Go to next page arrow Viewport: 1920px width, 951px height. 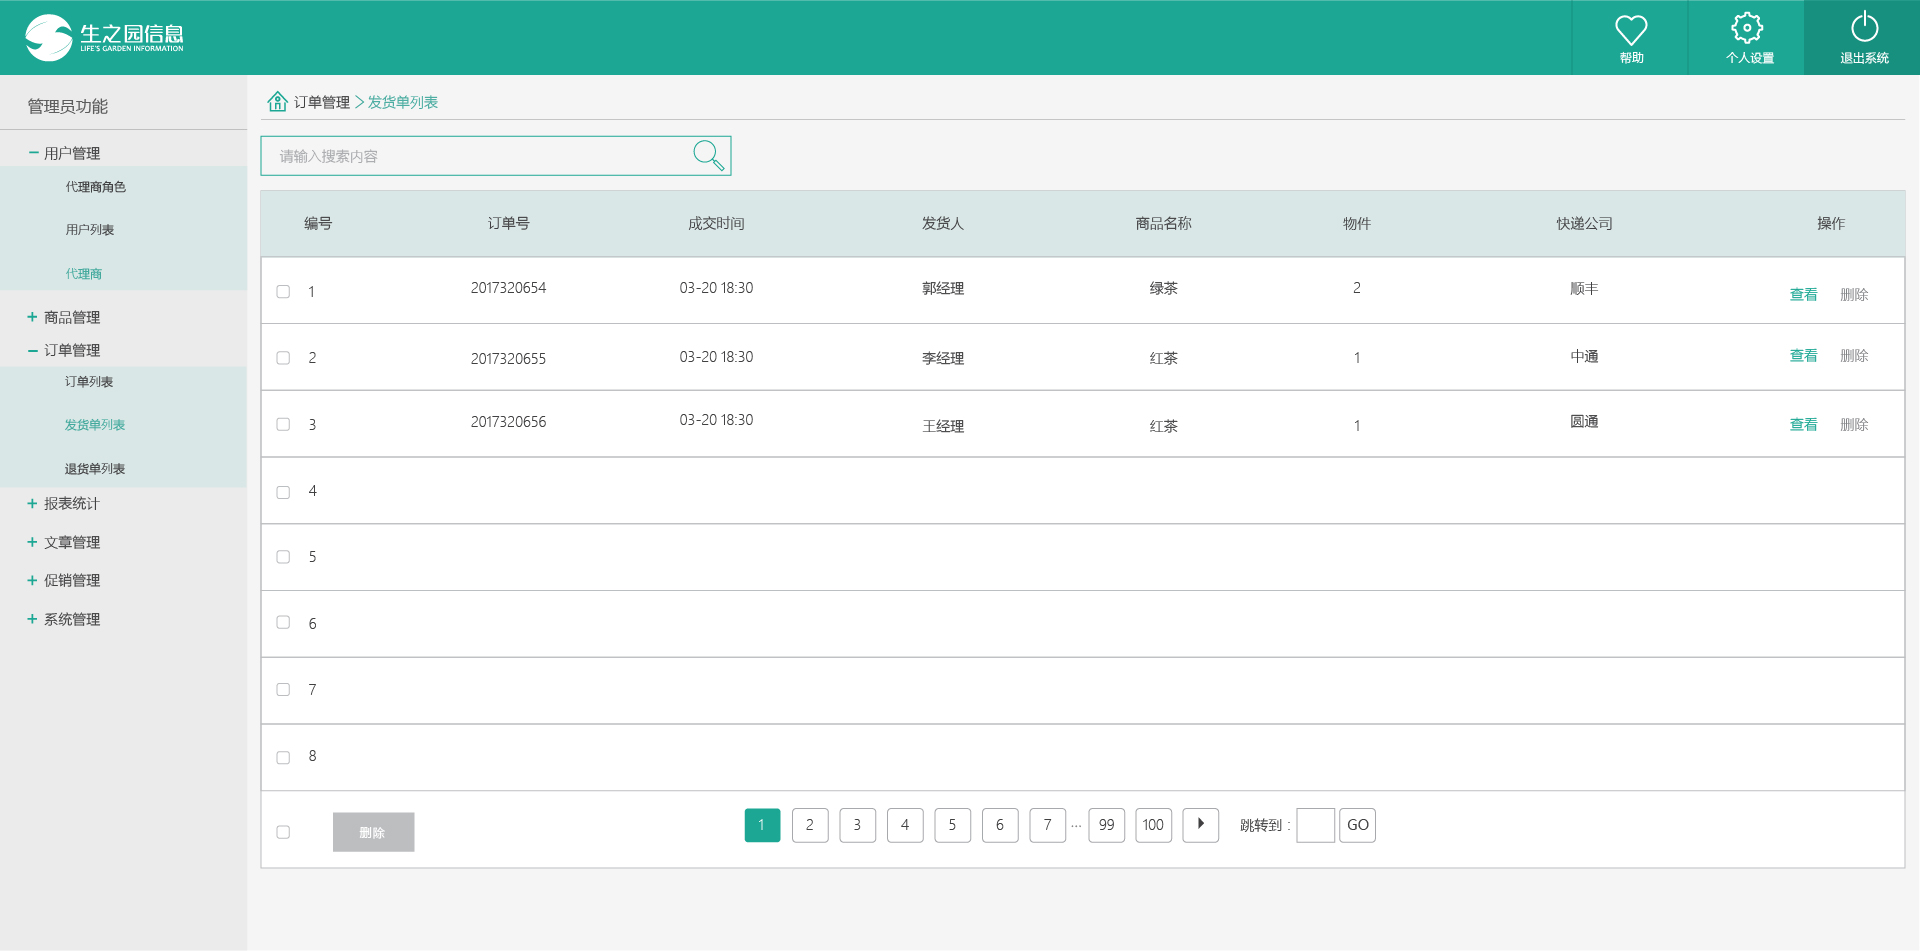coord(1200,825)
